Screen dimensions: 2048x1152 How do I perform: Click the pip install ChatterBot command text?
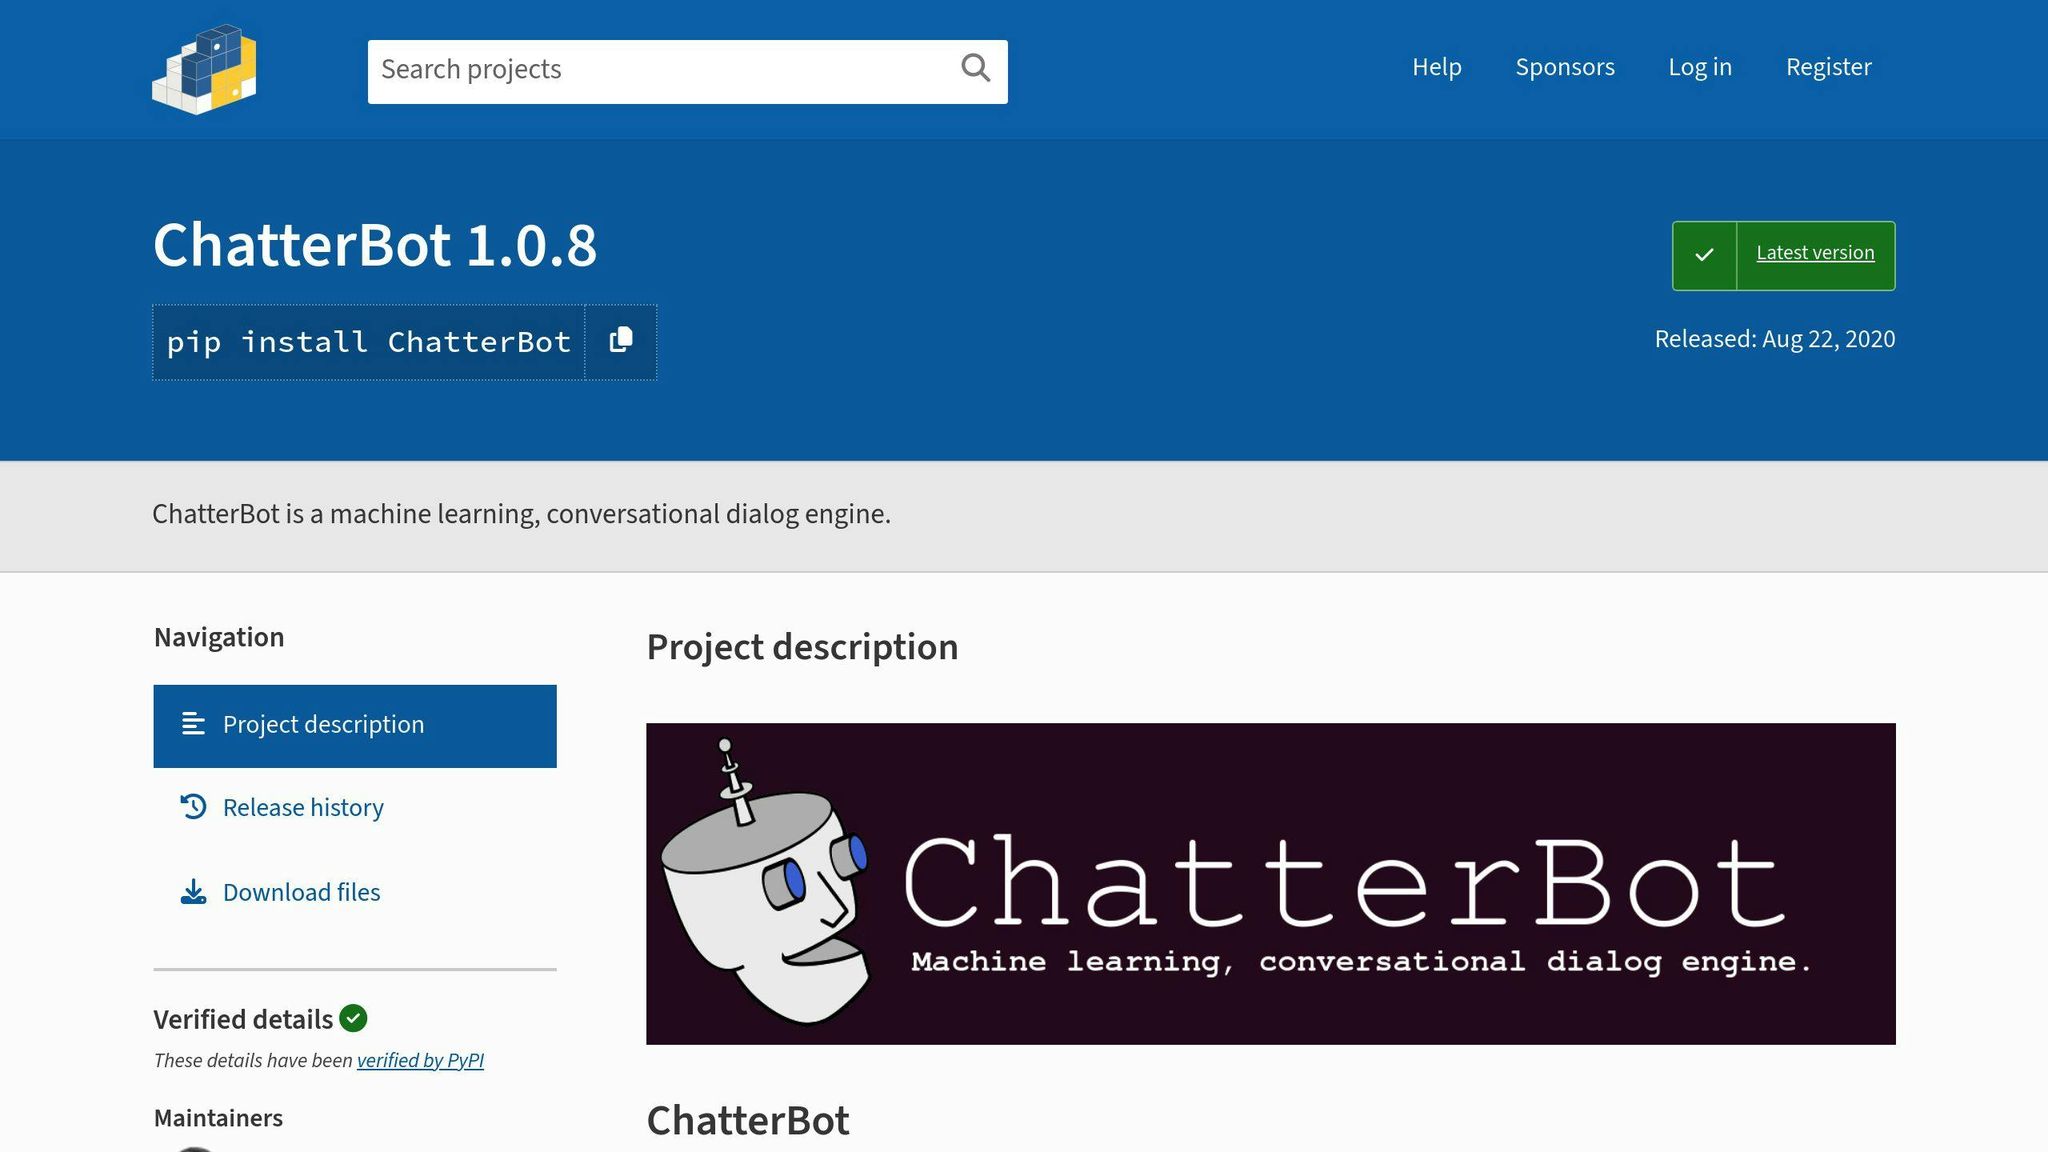[x=368, y=342]
